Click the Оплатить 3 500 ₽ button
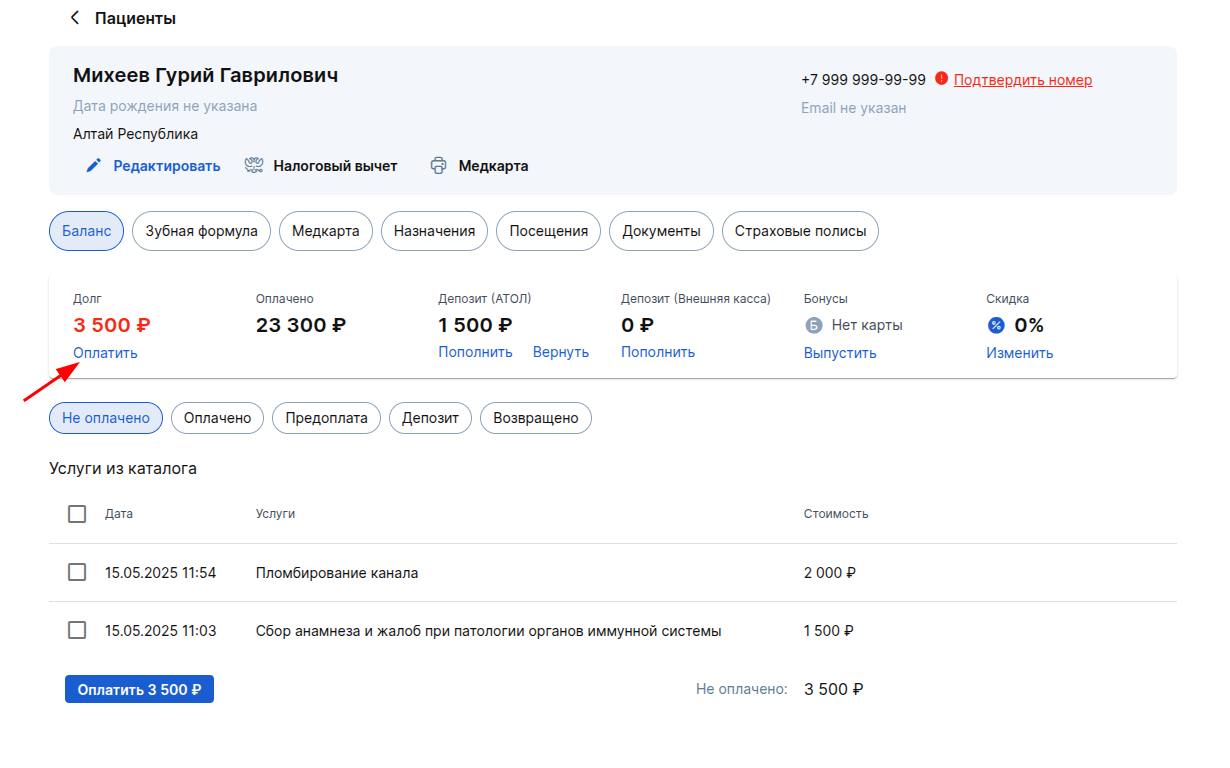 pos(139,689)
